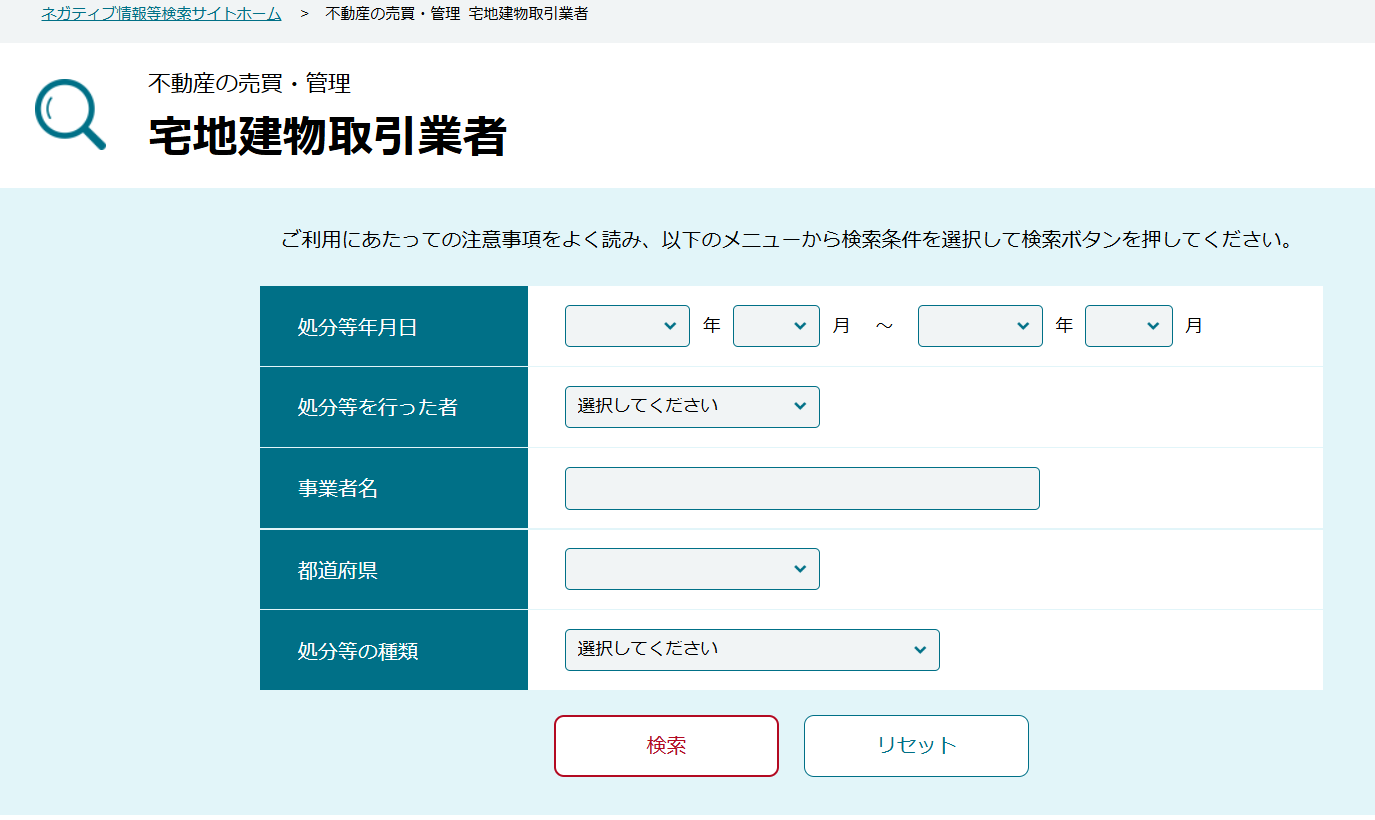
Task: Open the 処分等を行った者 dropdown
Action: tap(692, 407)
